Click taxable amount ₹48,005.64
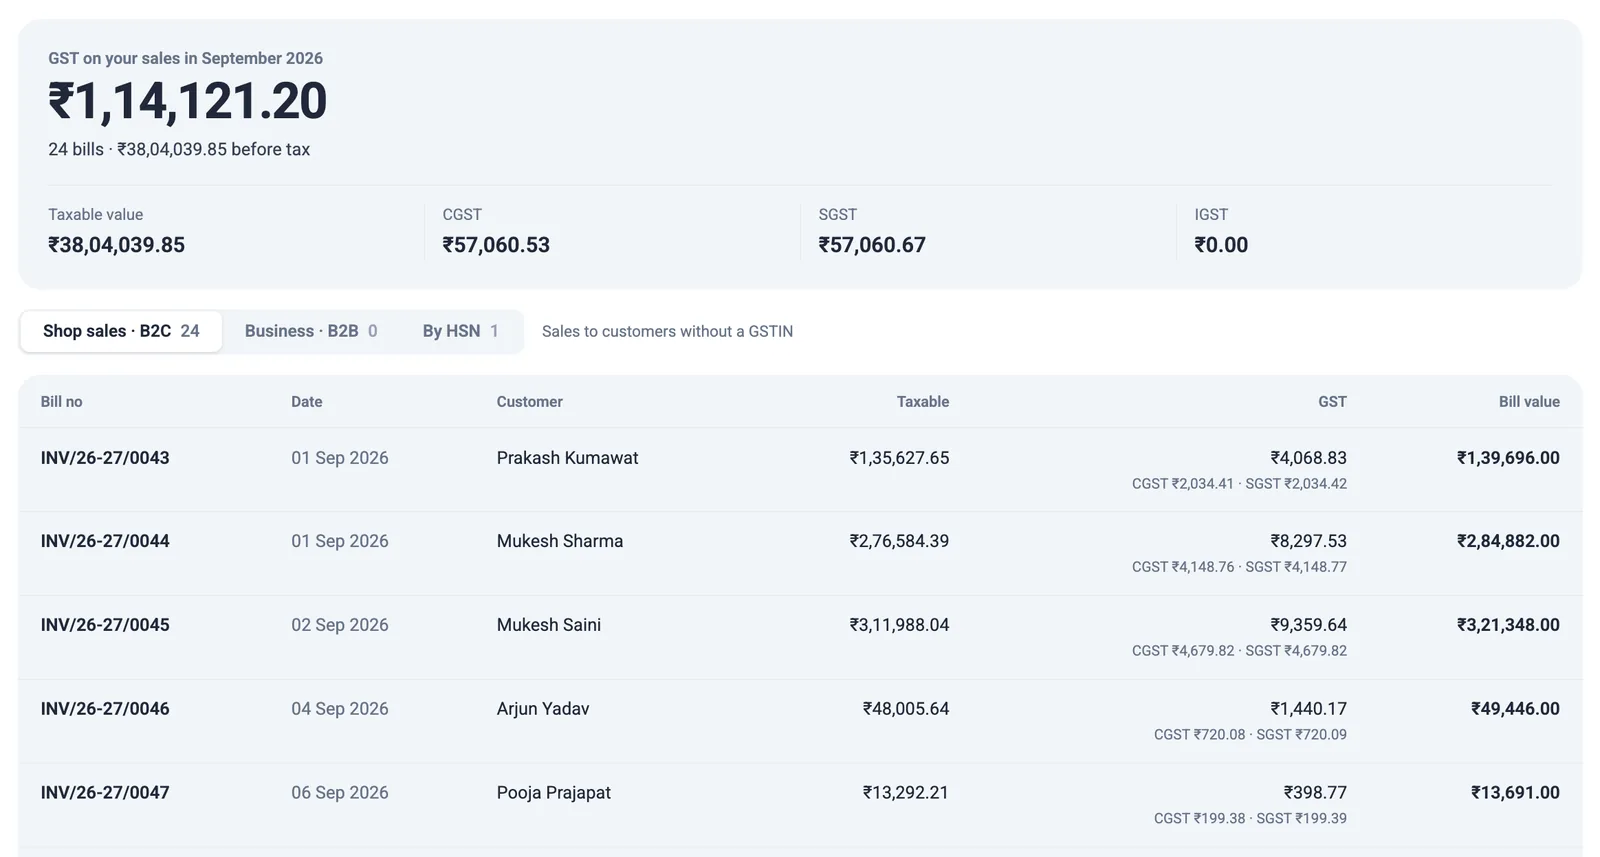 tap(906, 709)
